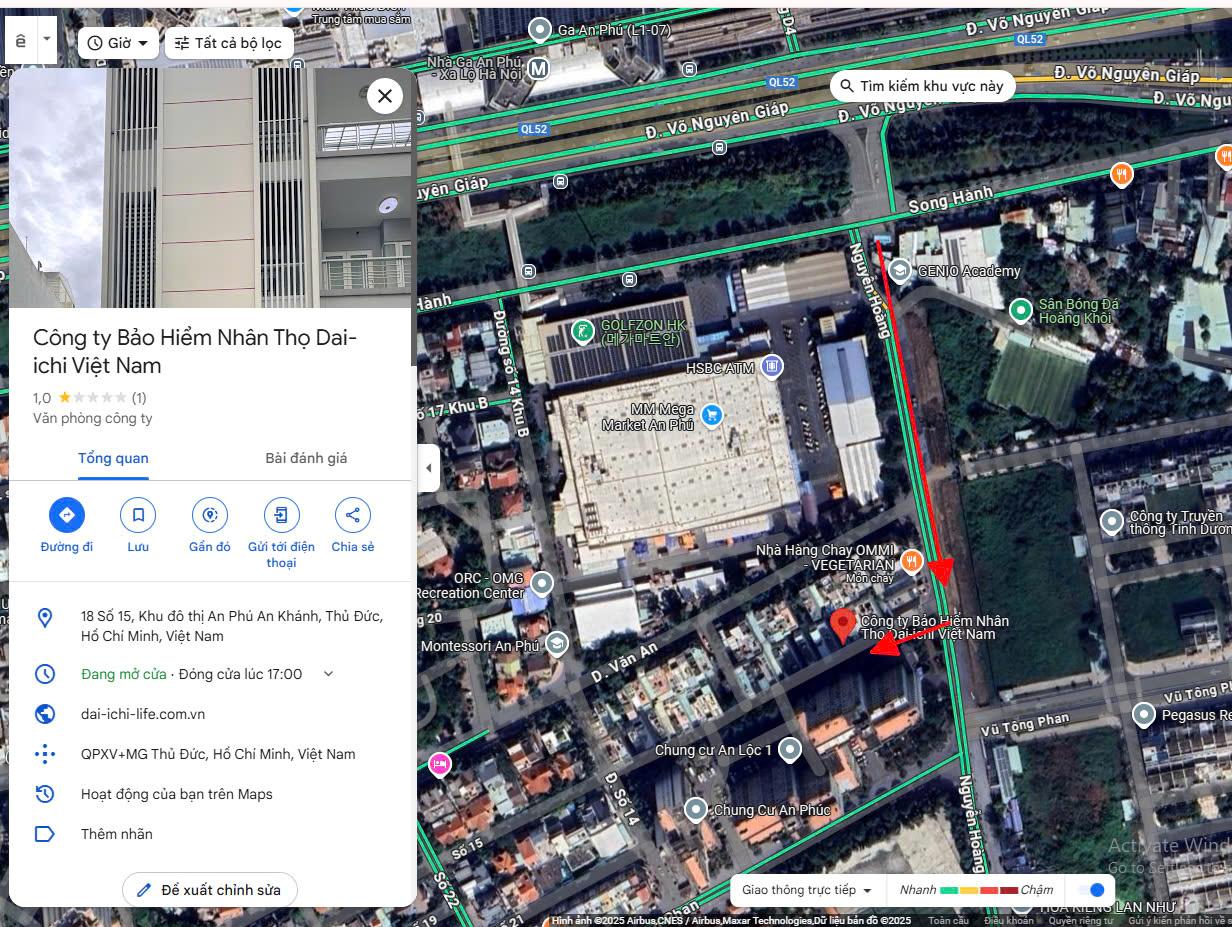Select the Tổng quan tab

114,458
